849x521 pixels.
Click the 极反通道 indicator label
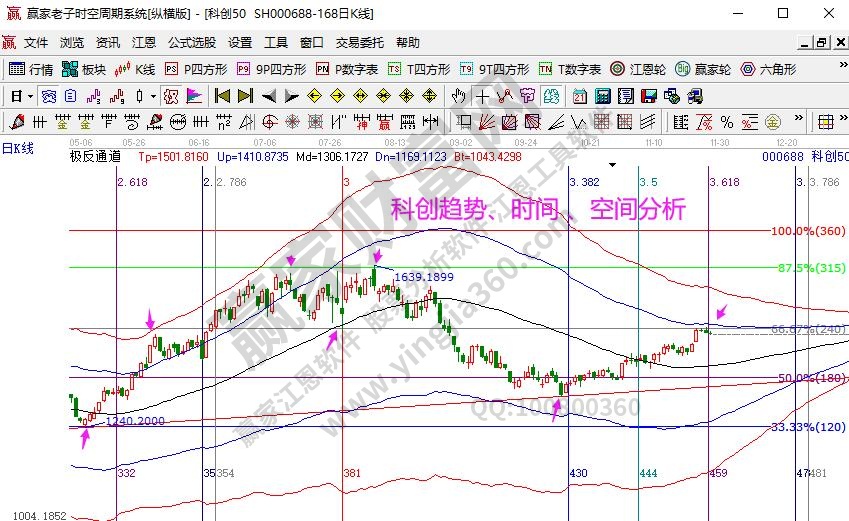(x=95, y=157)
